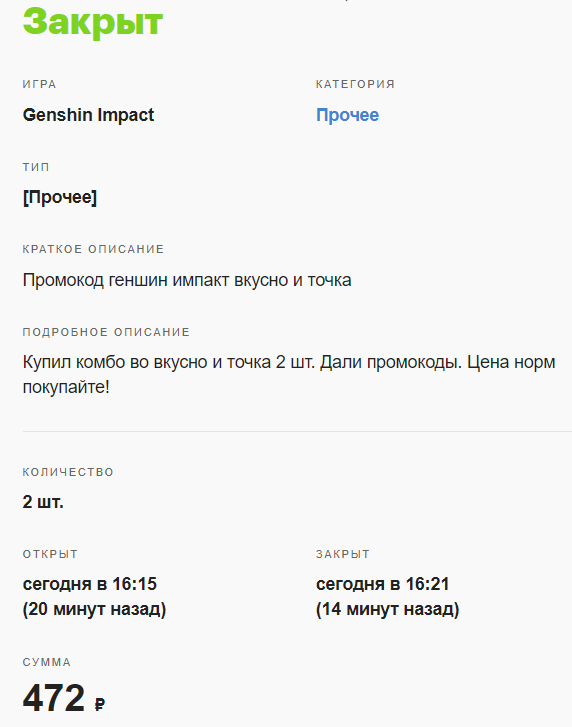This screenshot has width=572, height=727.
Task: Click the ruble currency symbol
Action: coord(100,704)
